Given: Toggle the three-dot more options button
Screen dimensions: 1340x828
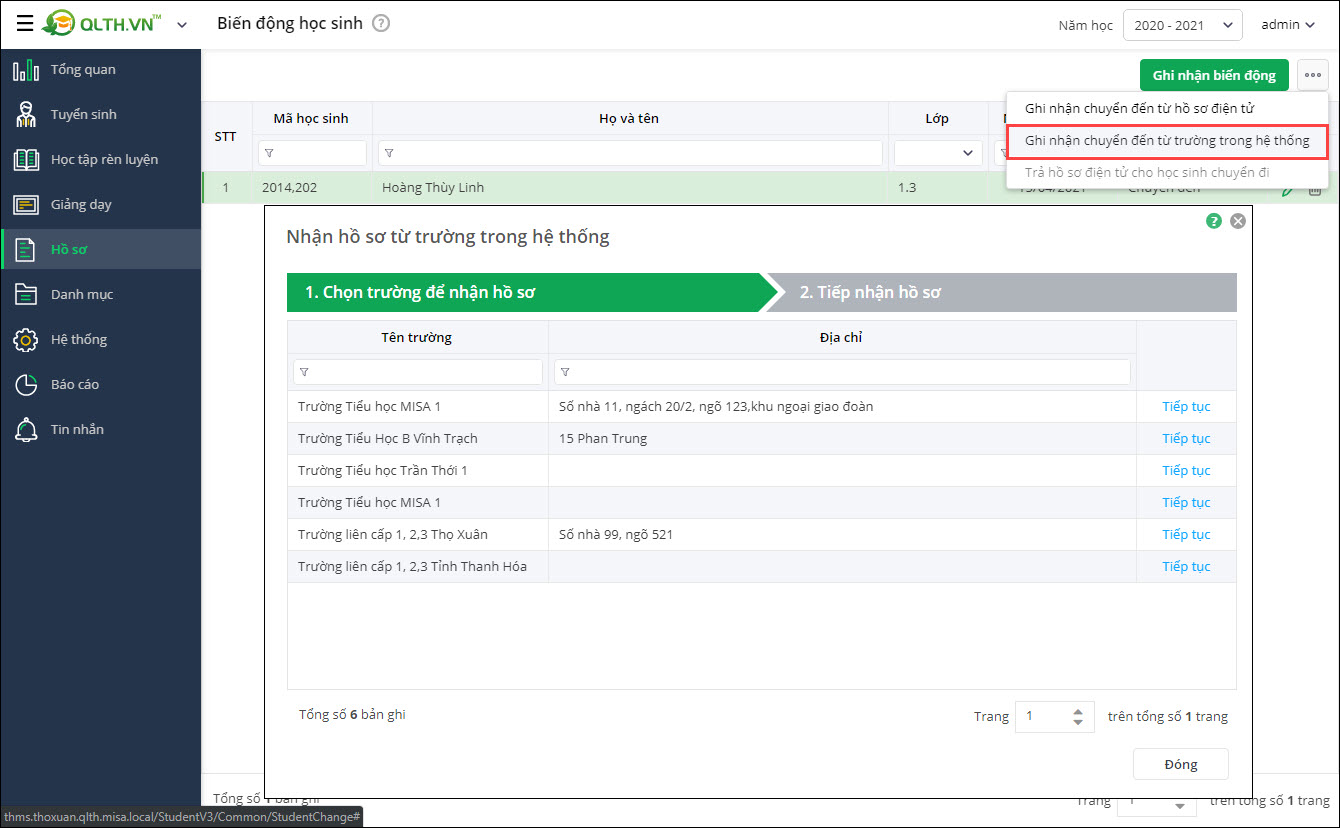Looking at the screenshot, I should (x=1313, y=75).
